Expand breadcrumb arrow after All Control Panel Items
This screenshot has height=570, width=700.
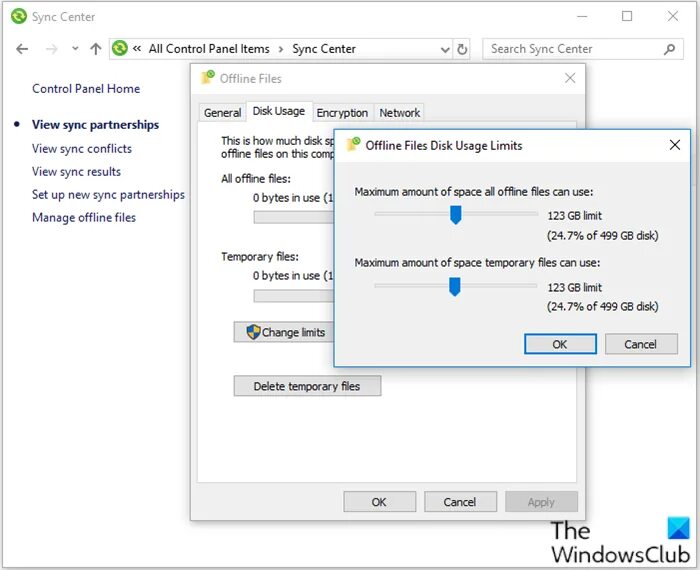pos(281,49)
